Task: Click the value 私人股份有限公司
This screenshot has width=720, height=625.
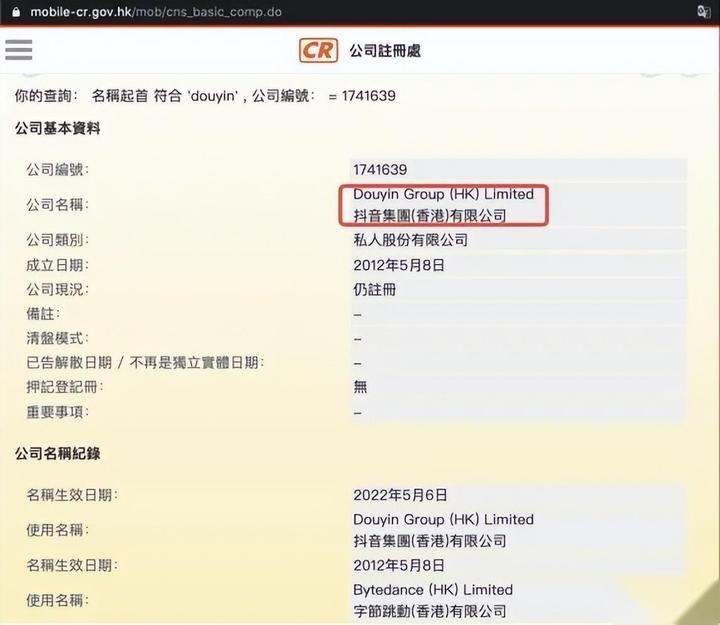Action: point(411,240)
